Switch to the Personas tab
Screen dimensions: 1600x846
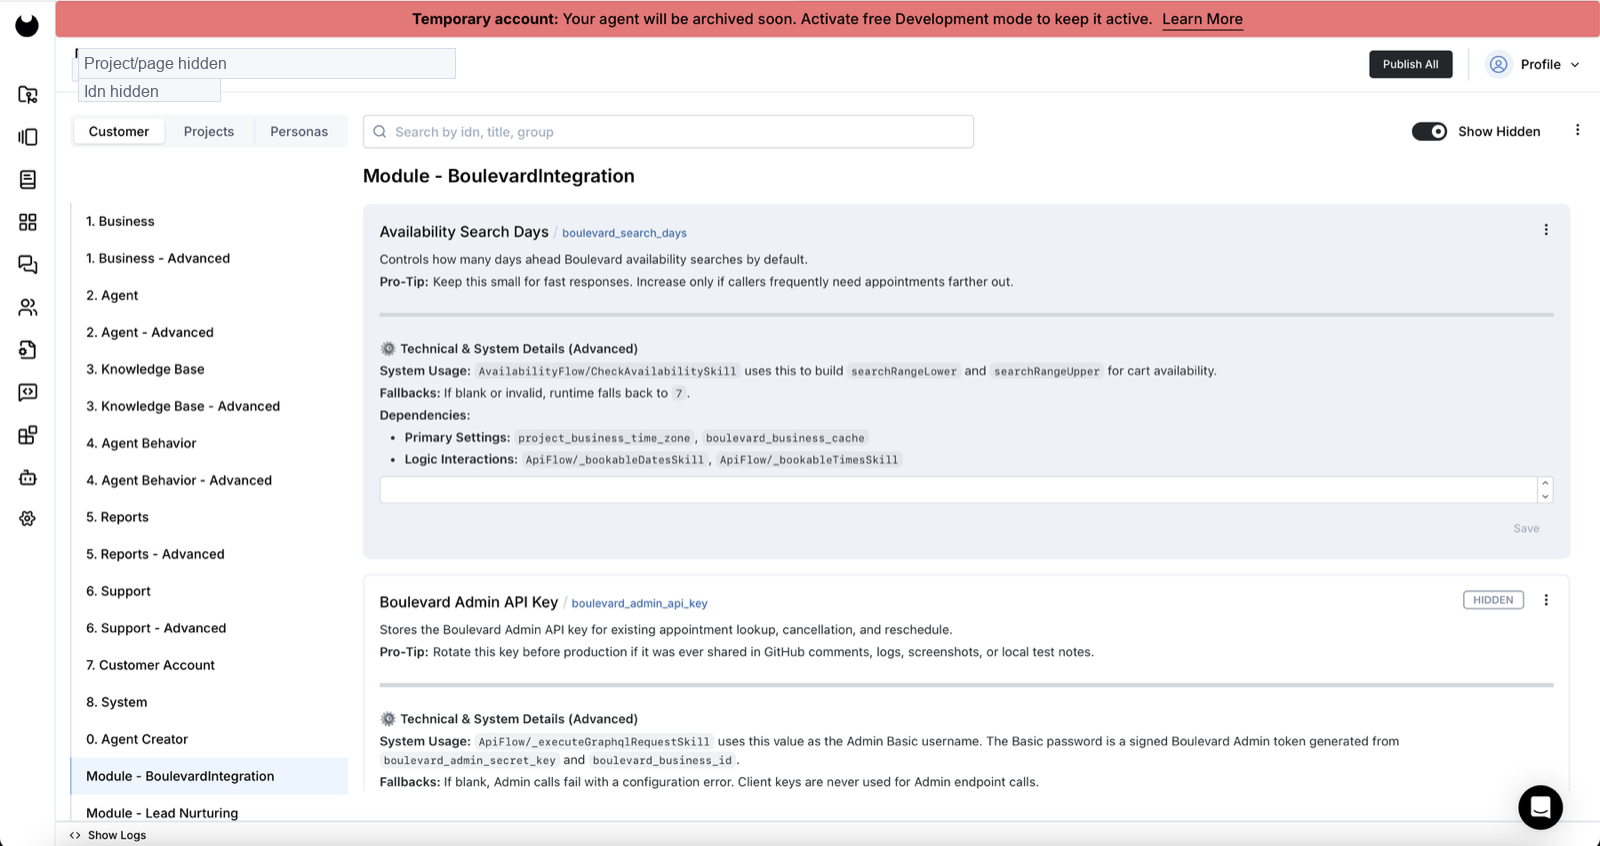tap(299, 131)
